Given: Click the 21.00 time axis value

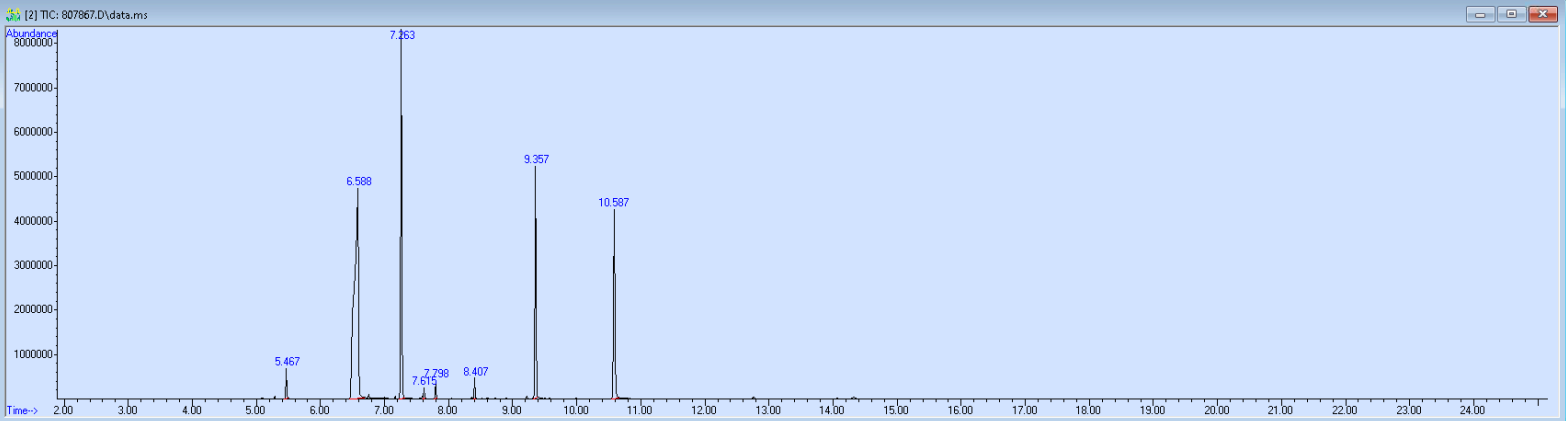Looking at the screenshot, I should coord(1280,410).
